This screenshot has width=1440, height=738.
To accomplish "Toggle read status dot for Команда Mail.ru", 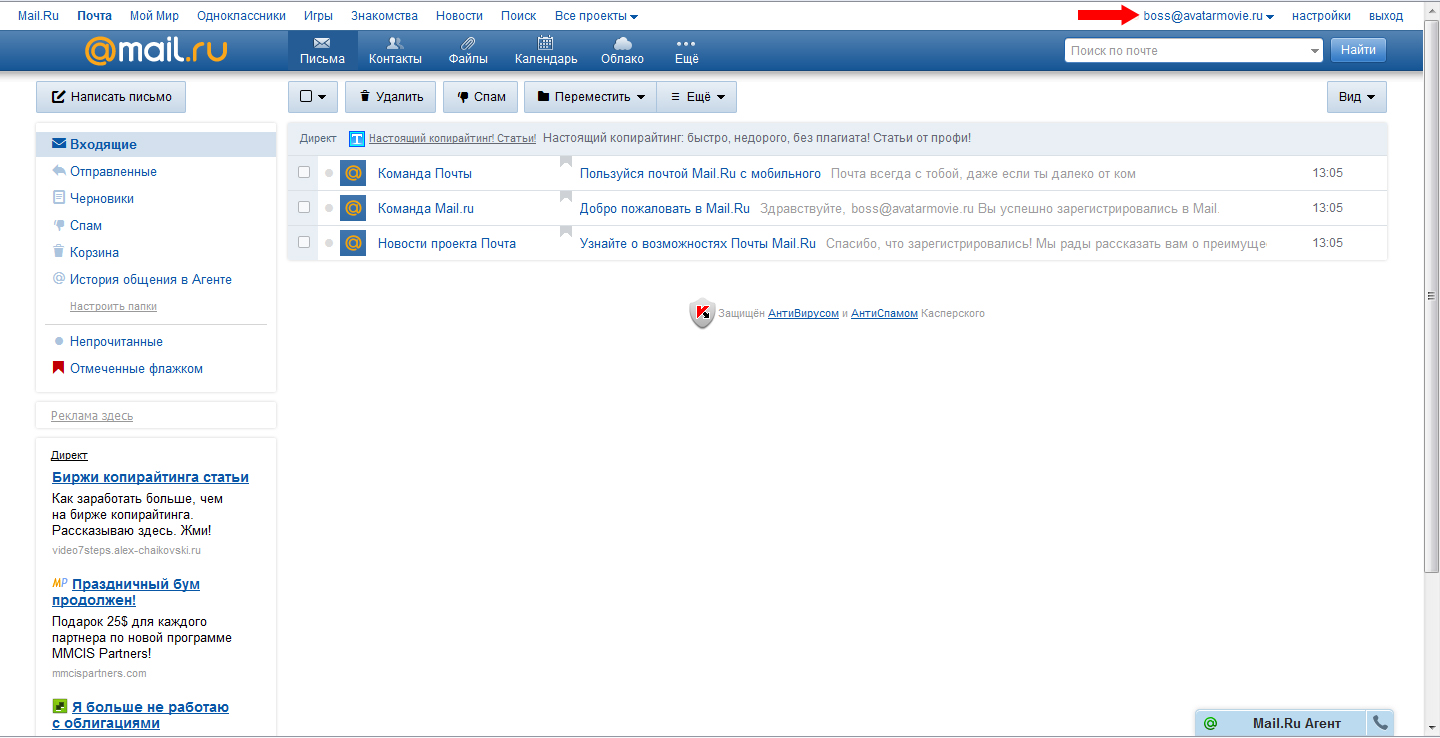I will [329, 208].
